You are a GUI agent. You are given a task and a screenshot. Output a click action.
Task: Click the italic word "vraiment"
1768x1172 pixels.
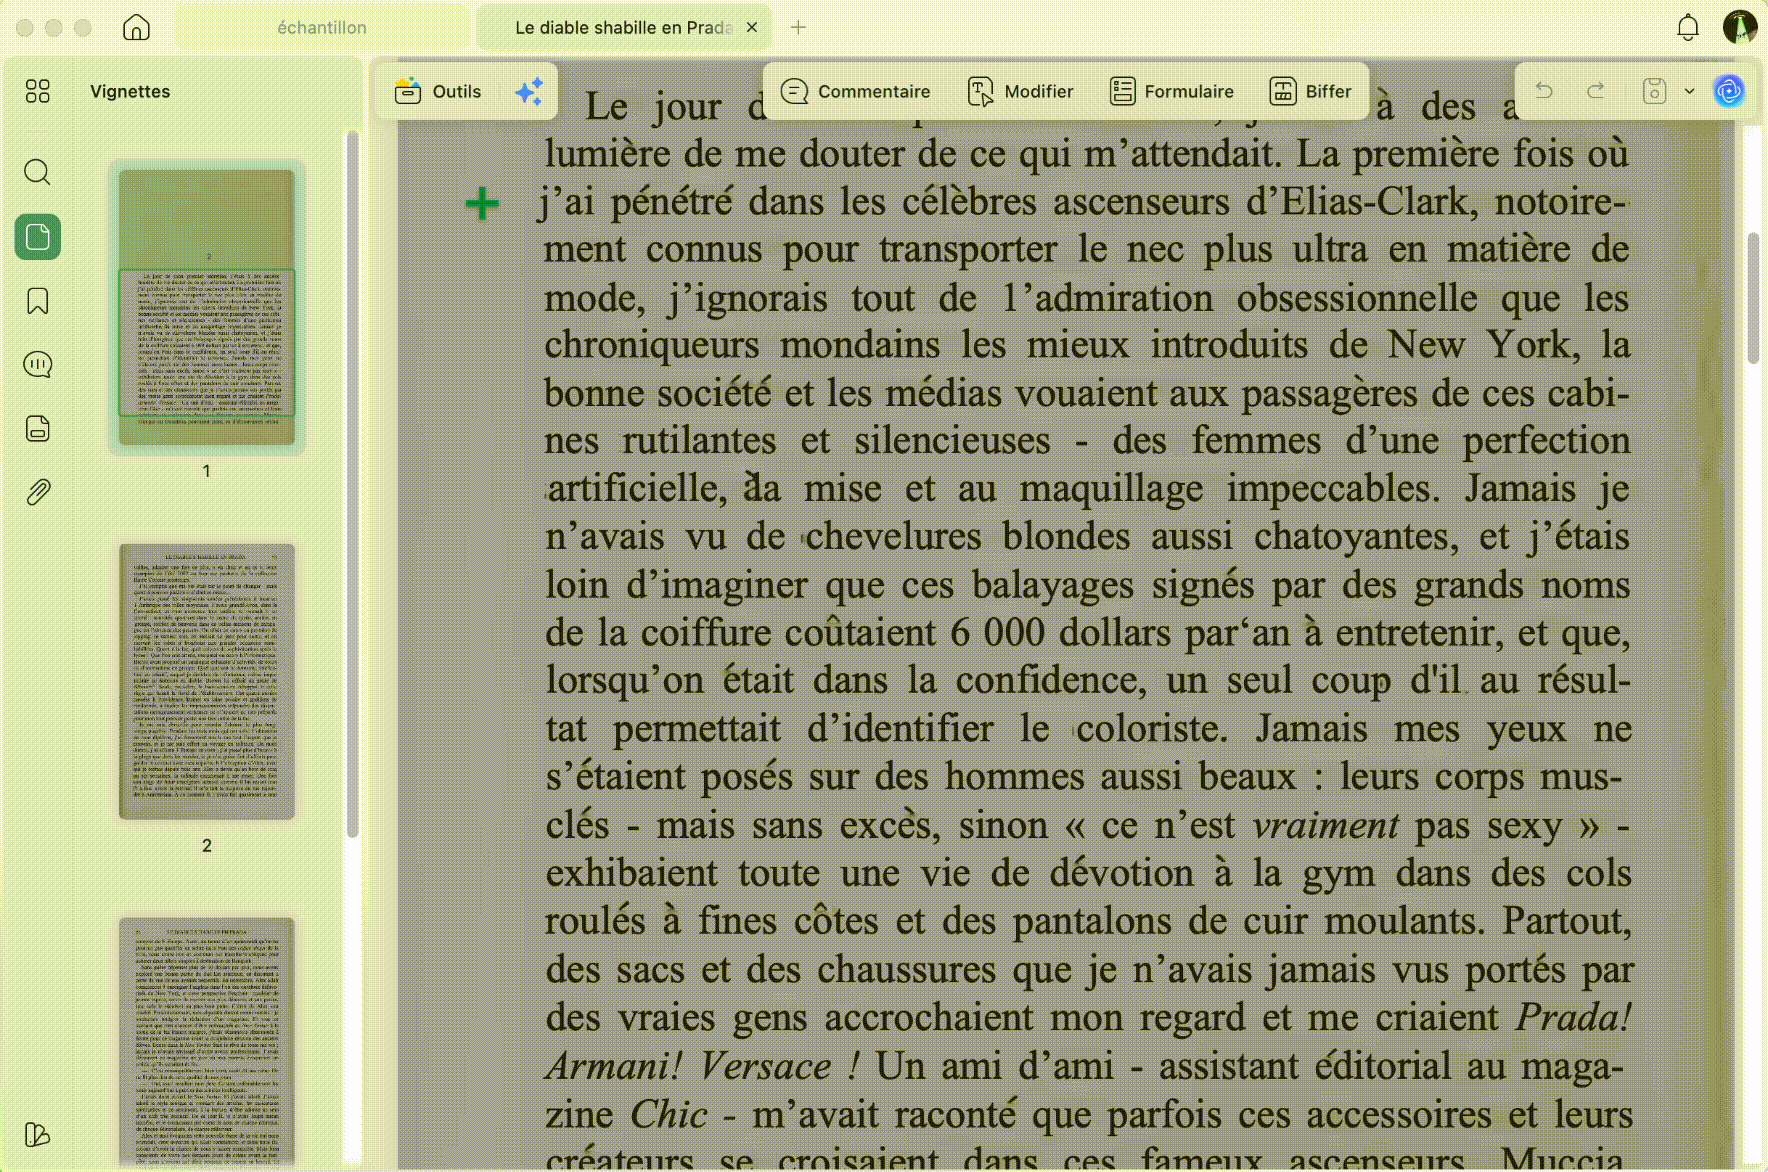(1325, 826)
